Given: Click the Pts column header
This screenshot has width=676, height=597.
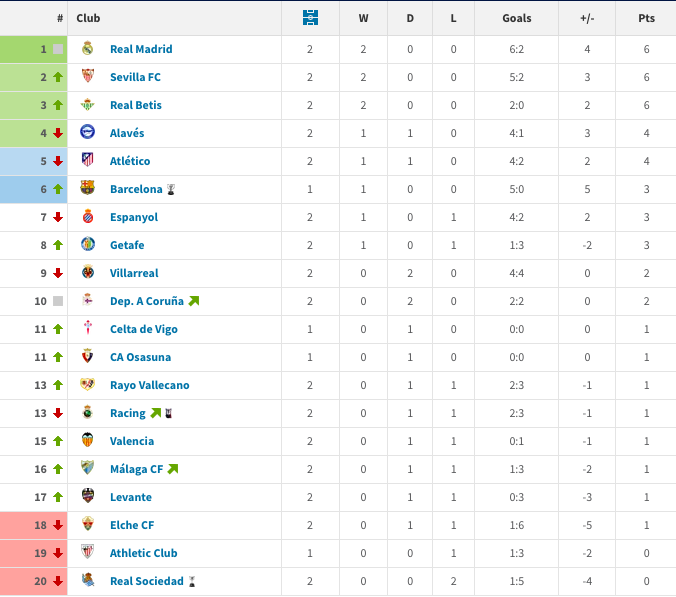Looking at the screenshot, I should click(x=646, y=18).
